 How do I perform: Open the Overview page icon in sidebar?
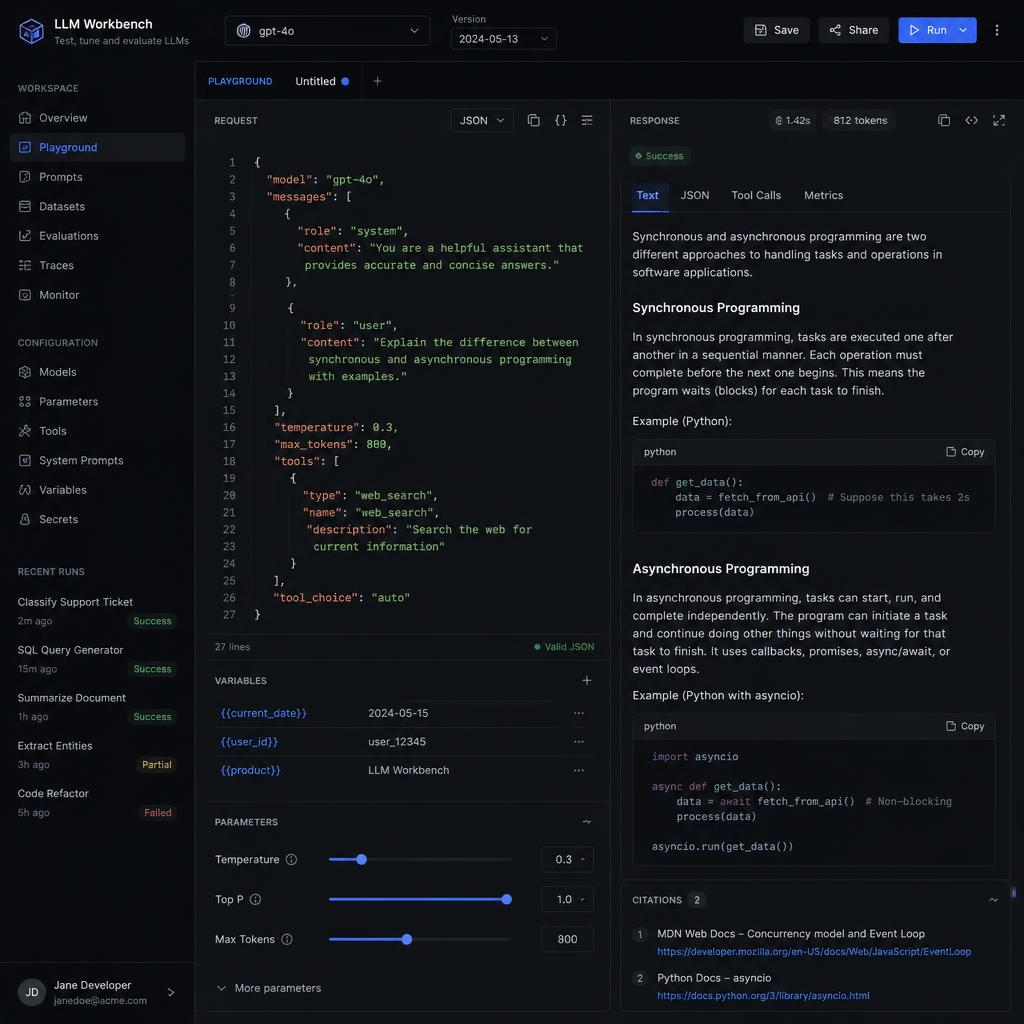click(x=25, y=118)
